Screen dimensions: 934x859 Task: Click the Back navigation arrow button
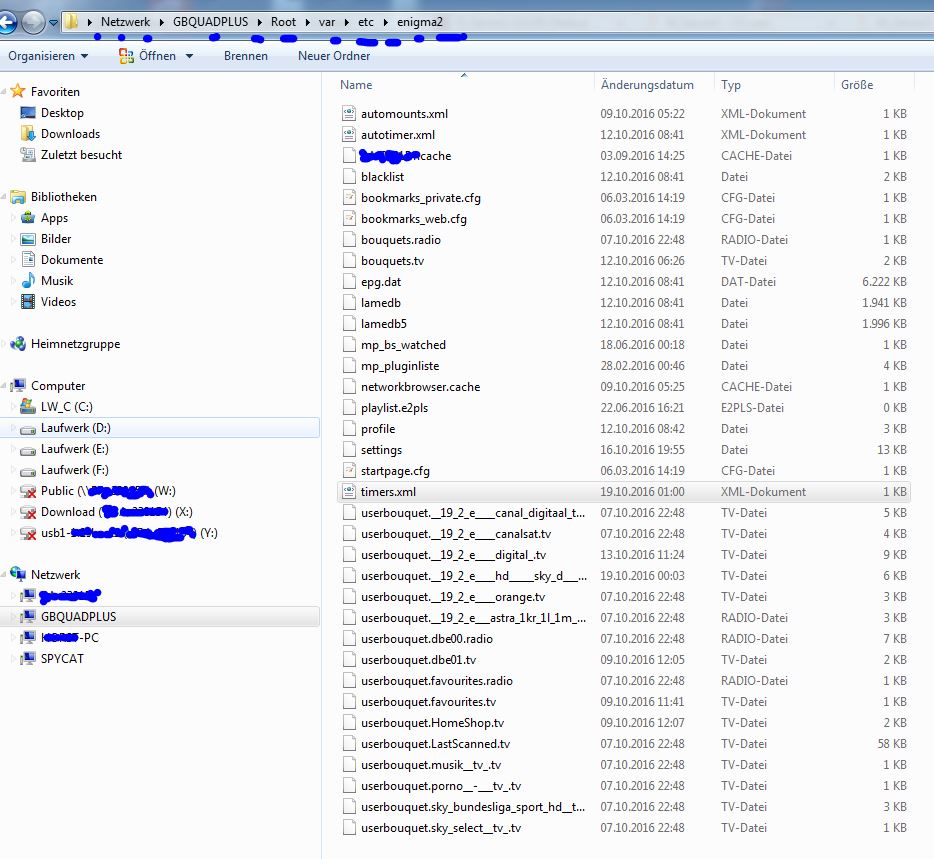8,21
